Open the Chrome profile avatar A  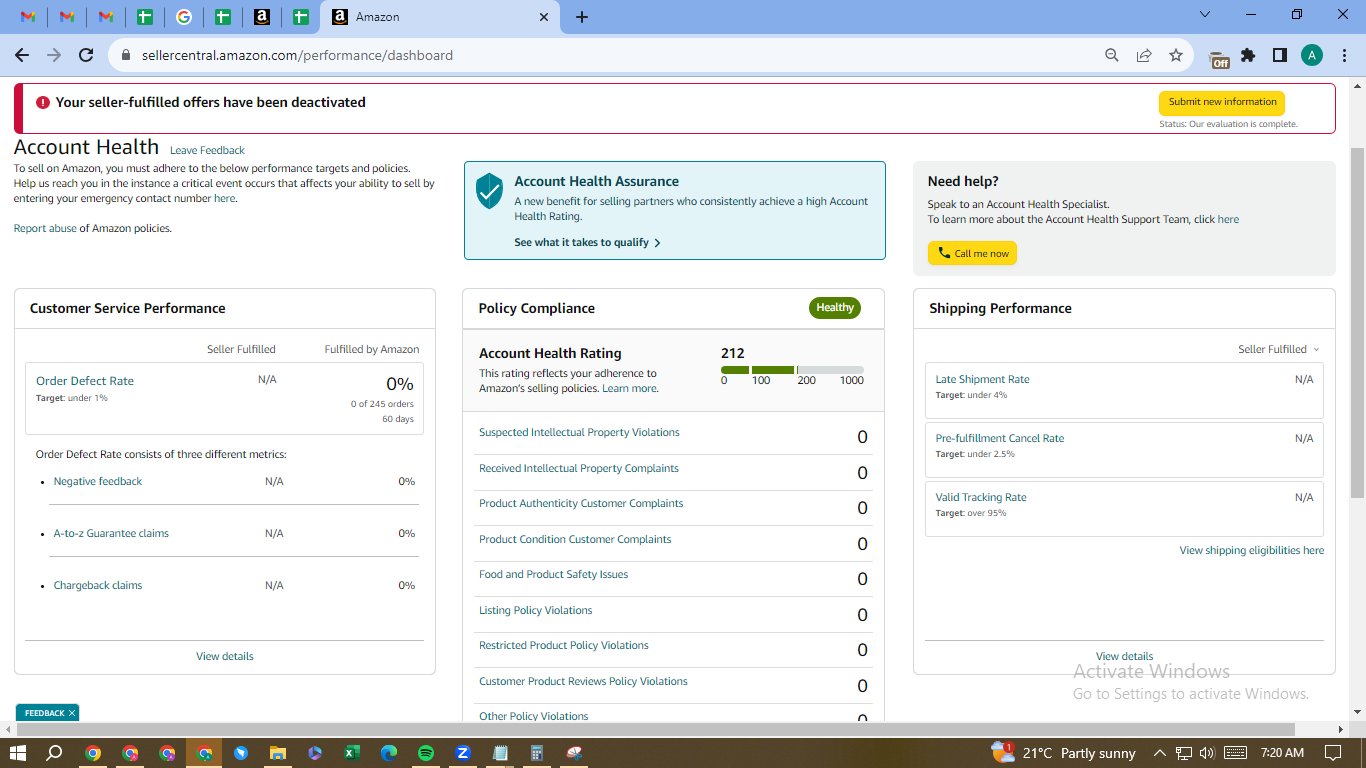(1312, 55)
